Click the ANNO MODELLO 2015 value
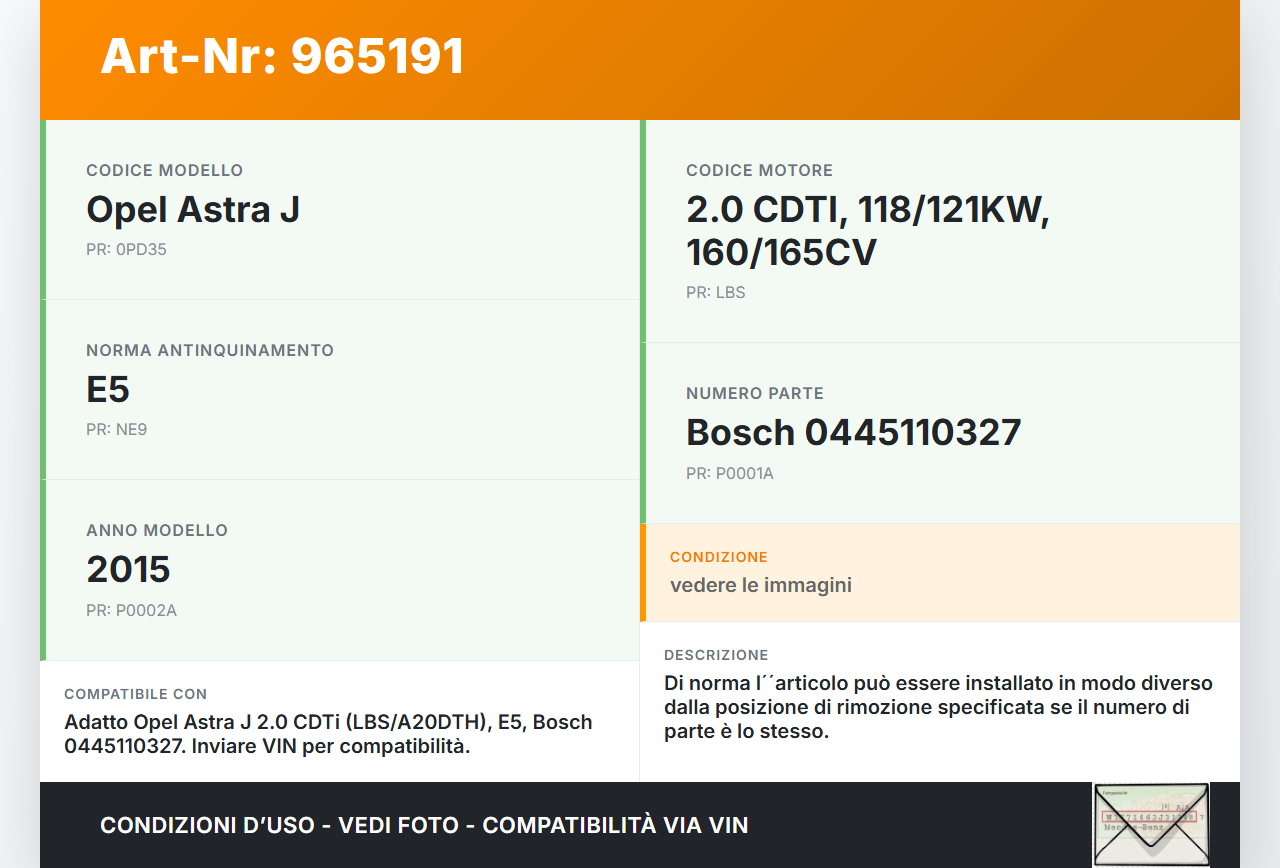This screenshot has width=1280, height=868. point(128,569)
